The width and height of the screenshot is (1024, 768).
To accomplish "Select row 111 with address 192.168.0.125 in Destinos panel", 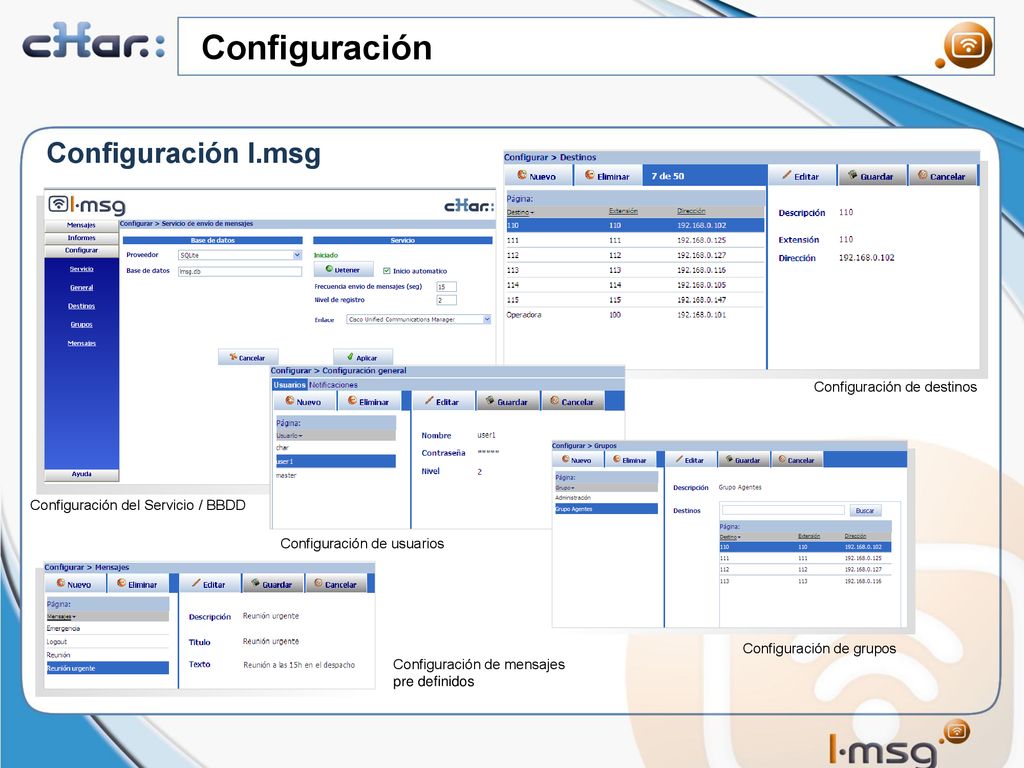I will pyautogui.click(x=635, y=240).
